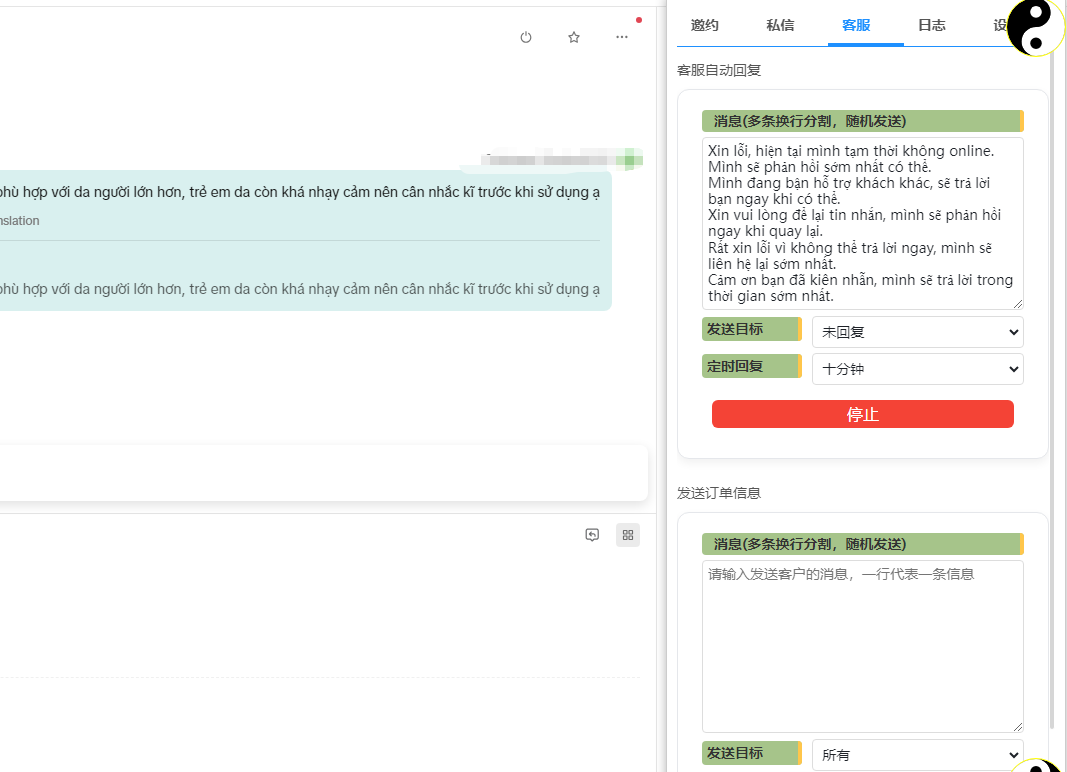The height and width of the screenshot is (772, 1067).
Task: Open the 私信 tab
Action: (x=780, y=25)
